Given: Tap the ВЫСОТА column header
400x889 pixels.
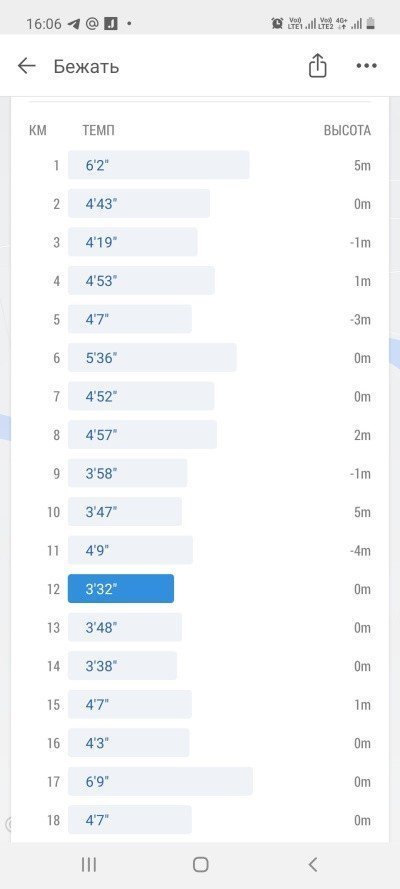Looking at the screenshot, I should click(x=347, y=130).
